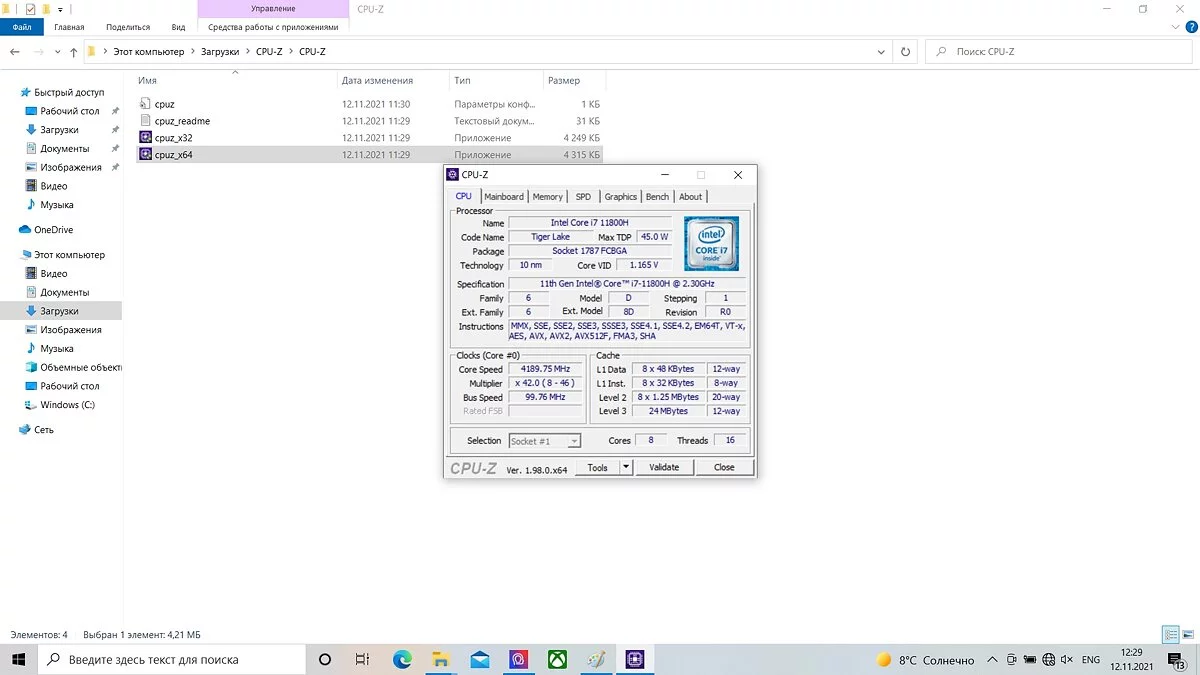Launch the Xbox app from taskbar
1200x675 pixels.
click(557, 660)
